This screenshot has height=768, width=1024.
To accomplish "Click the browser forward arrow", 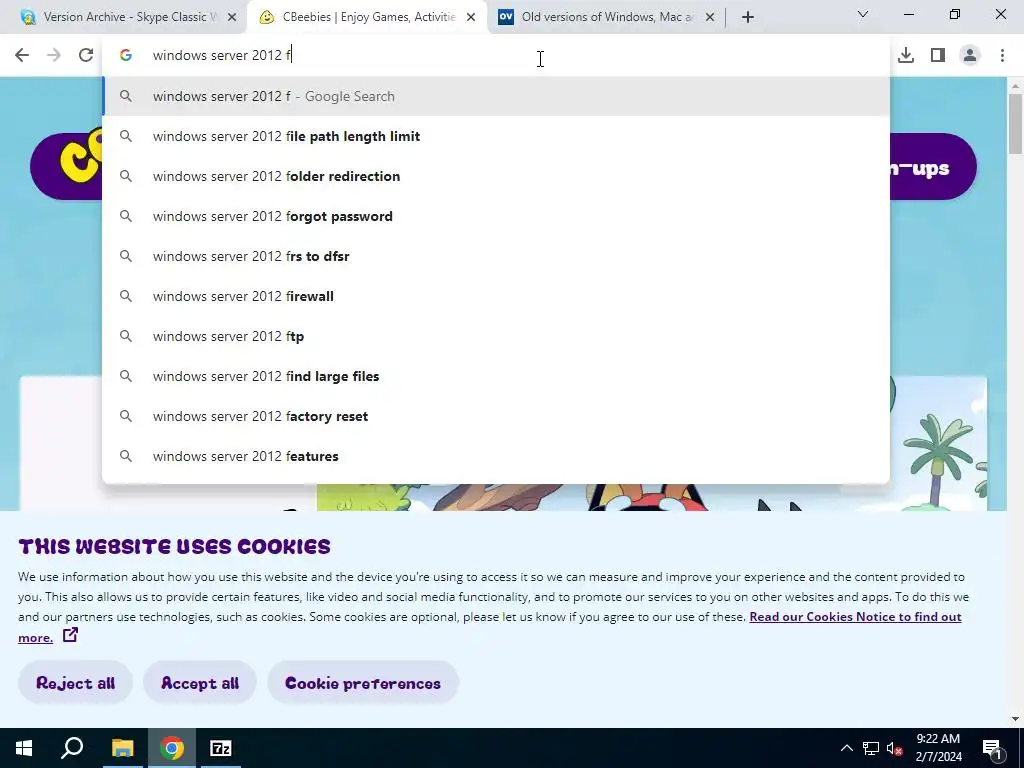I will tap(54, 56).
